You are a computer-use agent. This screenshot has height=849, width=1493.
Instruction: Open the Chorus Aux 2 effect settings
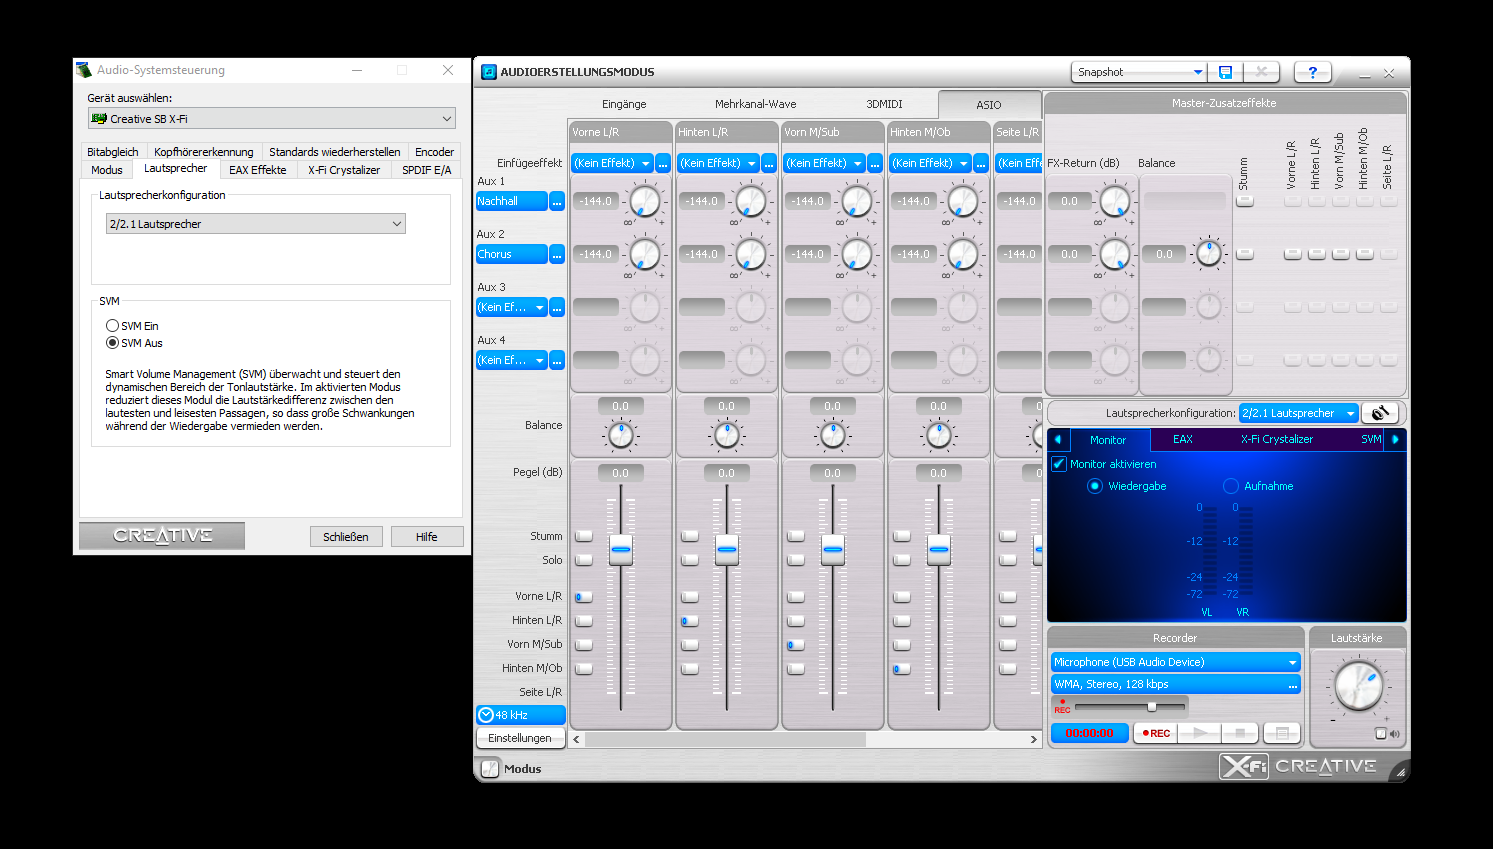pos(557,255)
